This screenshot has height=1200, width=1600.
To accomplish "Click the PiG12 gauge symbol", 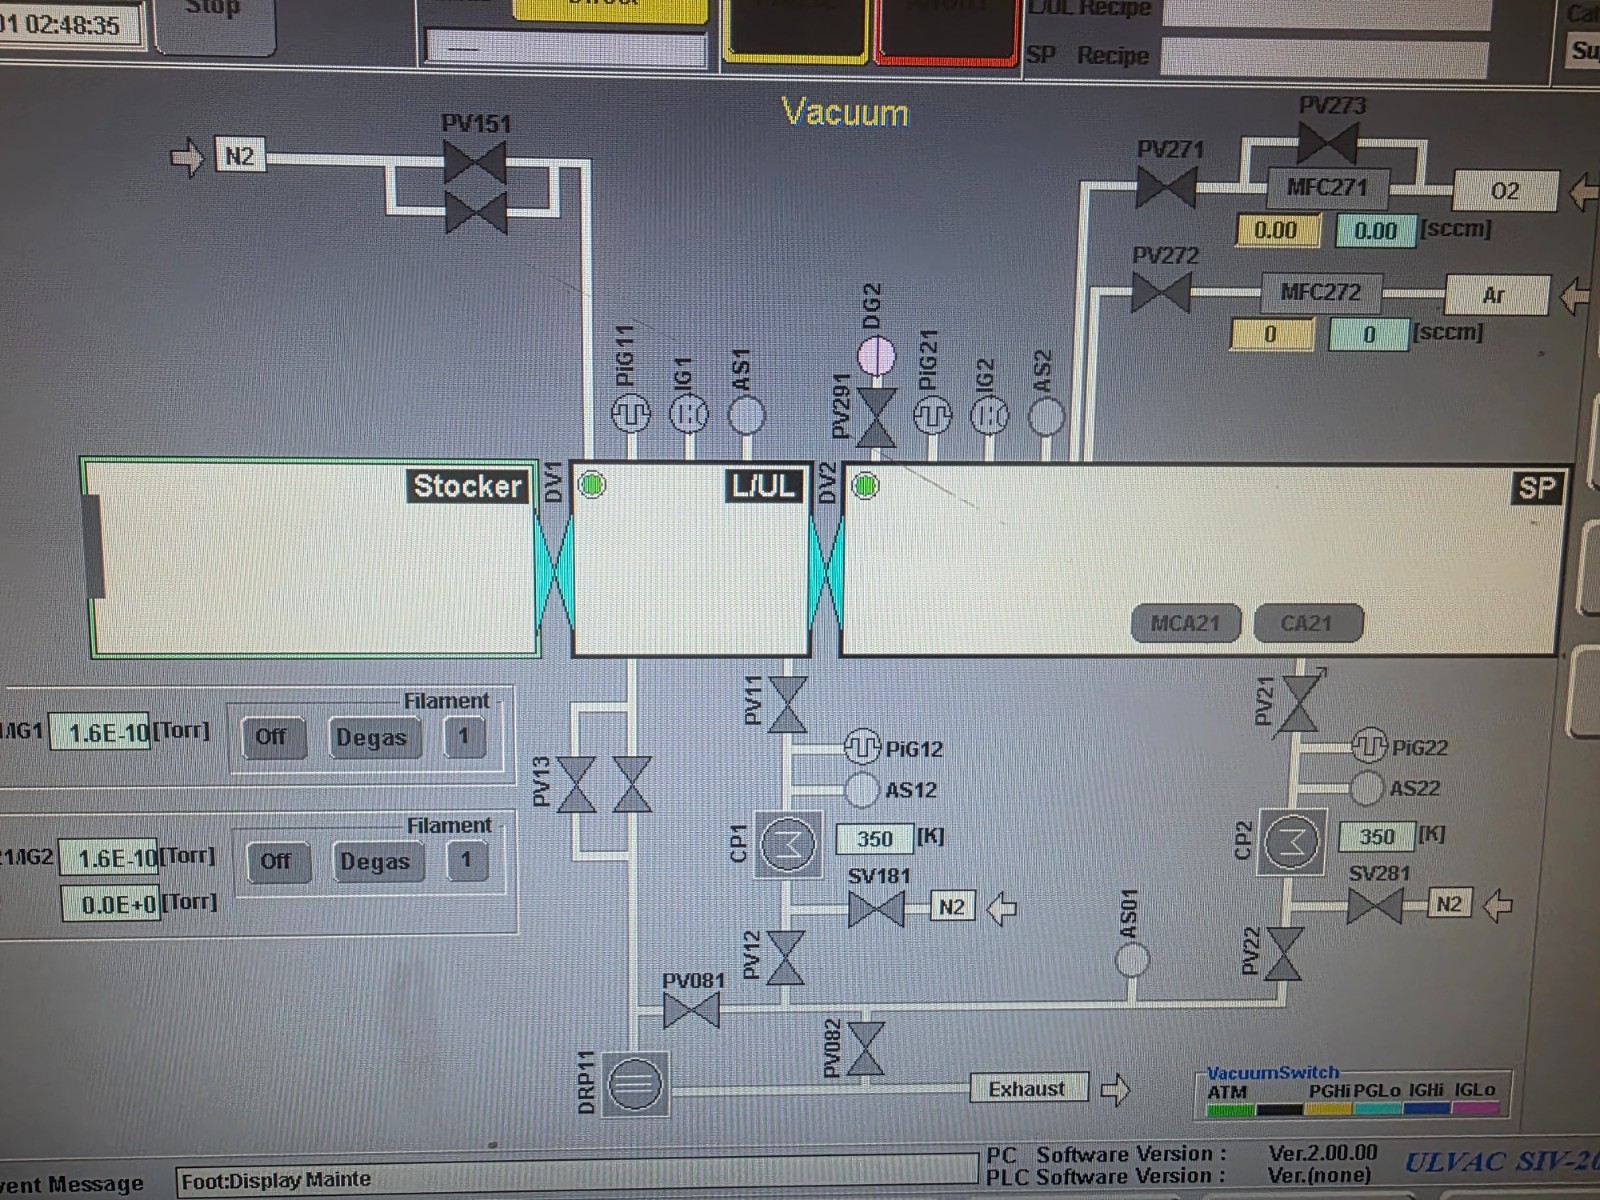I will click(862, 747).
